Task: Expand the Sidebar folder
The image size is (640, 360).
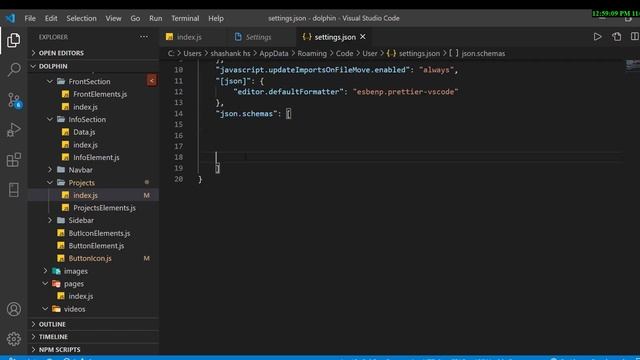Action: pyautogui.click(x=81, y=220)
